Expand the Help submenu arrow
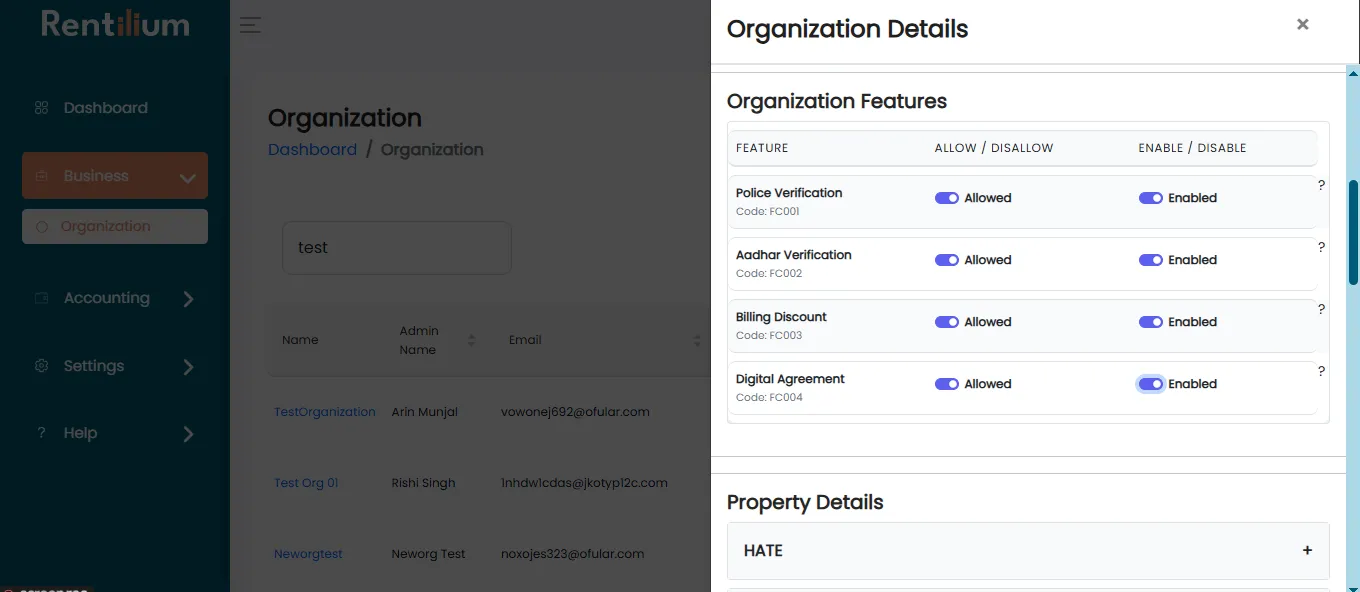Screen dimensions: 1360x592 [188, 434]
